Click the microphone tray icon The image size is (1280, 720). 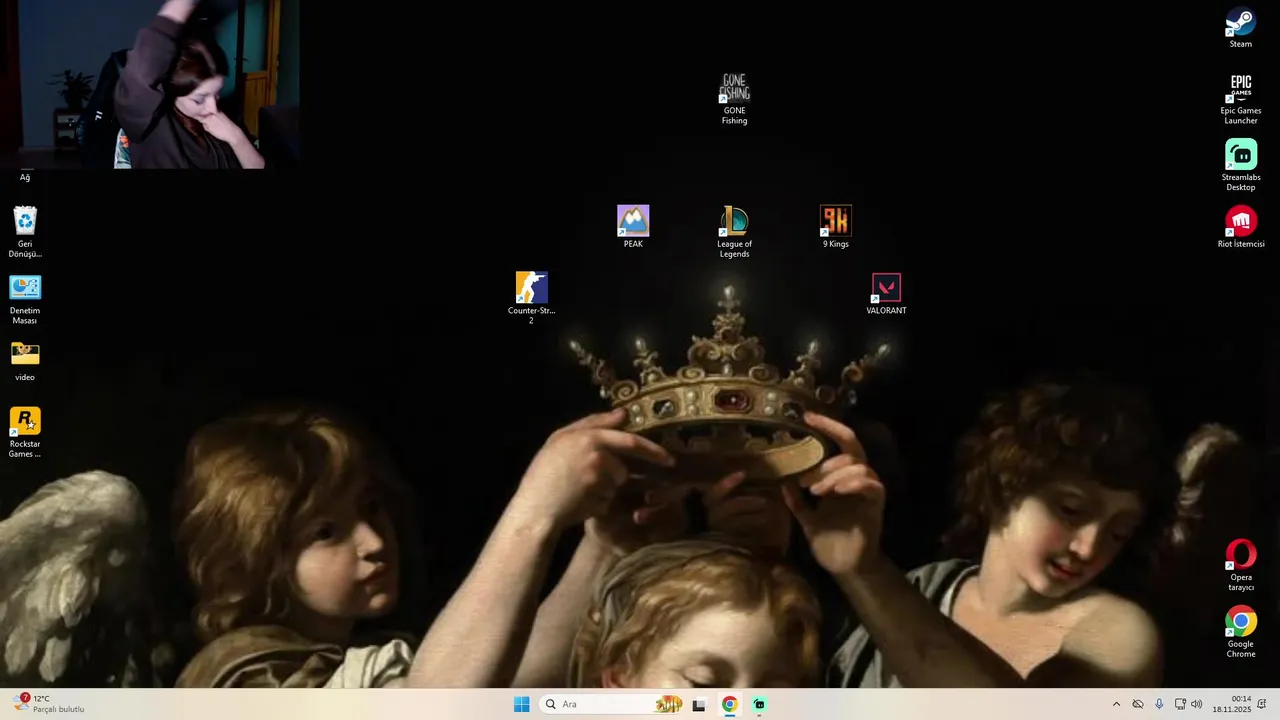(1159, 704)
